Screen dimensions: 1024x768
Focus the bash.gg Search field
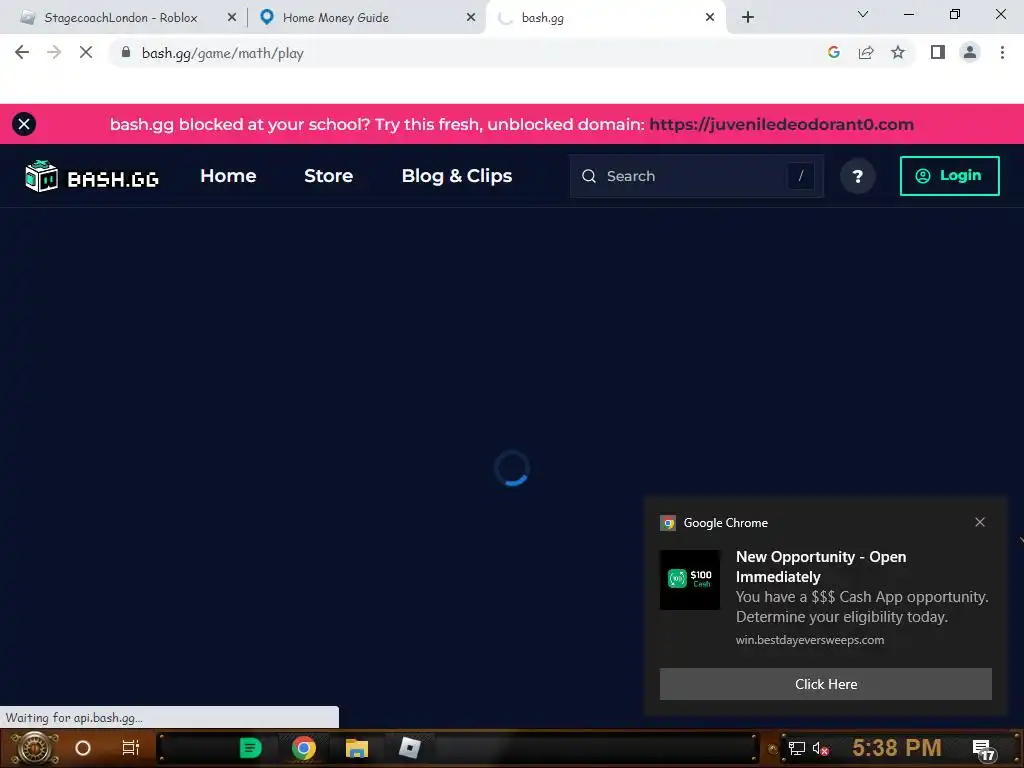coord(696,176)
